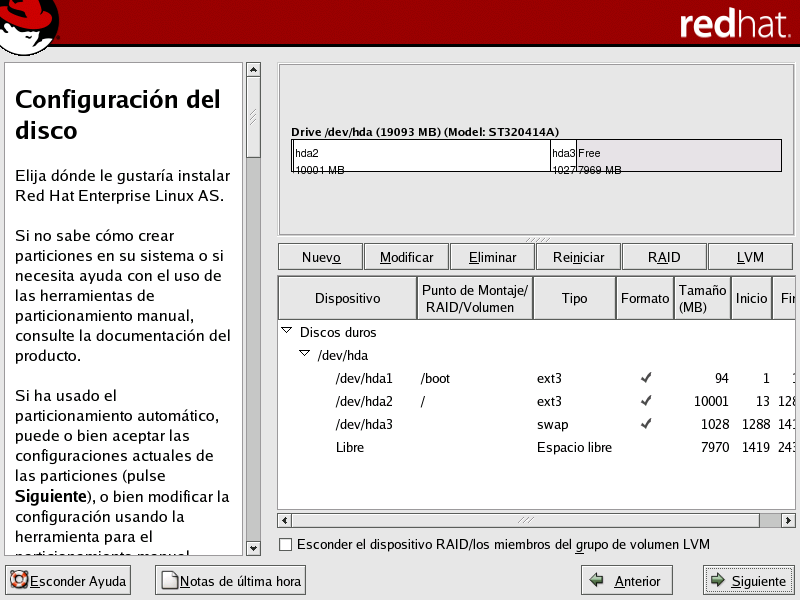This screenshot has height=600, width=800.
Task: Sort by the Dispositivo column header
Action: (347, 298)
